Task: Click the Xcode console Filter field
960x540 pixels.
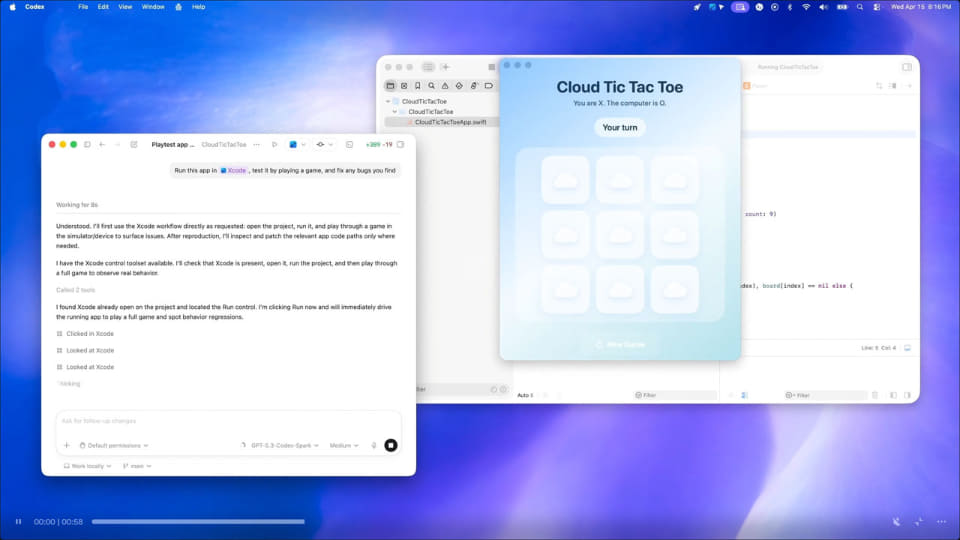Action: tap(825, 396)
